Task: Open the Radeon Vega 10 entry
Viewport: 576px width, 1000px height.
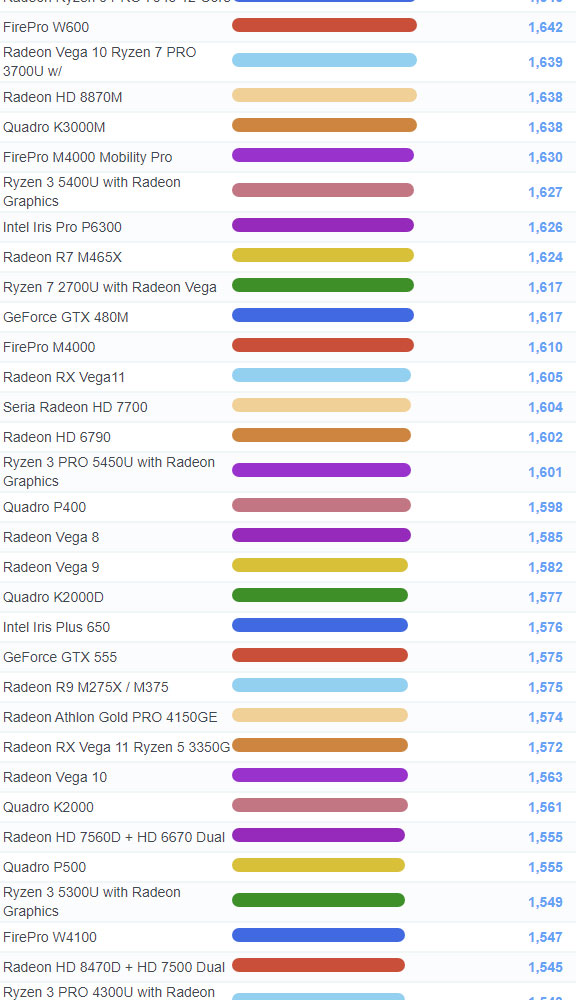Action: tap(55, 777)
